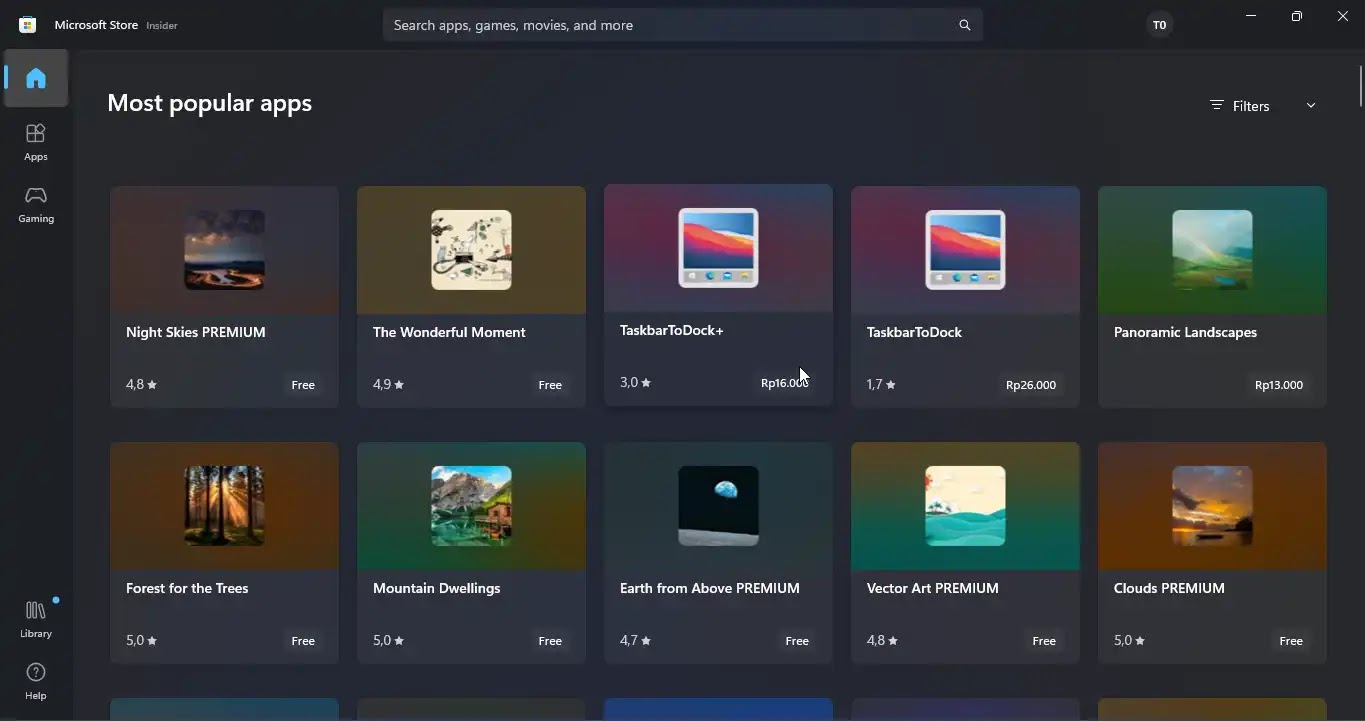The height and width of the screenshot is (721, 1365).
Task: Click the Mountain Dwellings app icon
Action: point(471,505)
